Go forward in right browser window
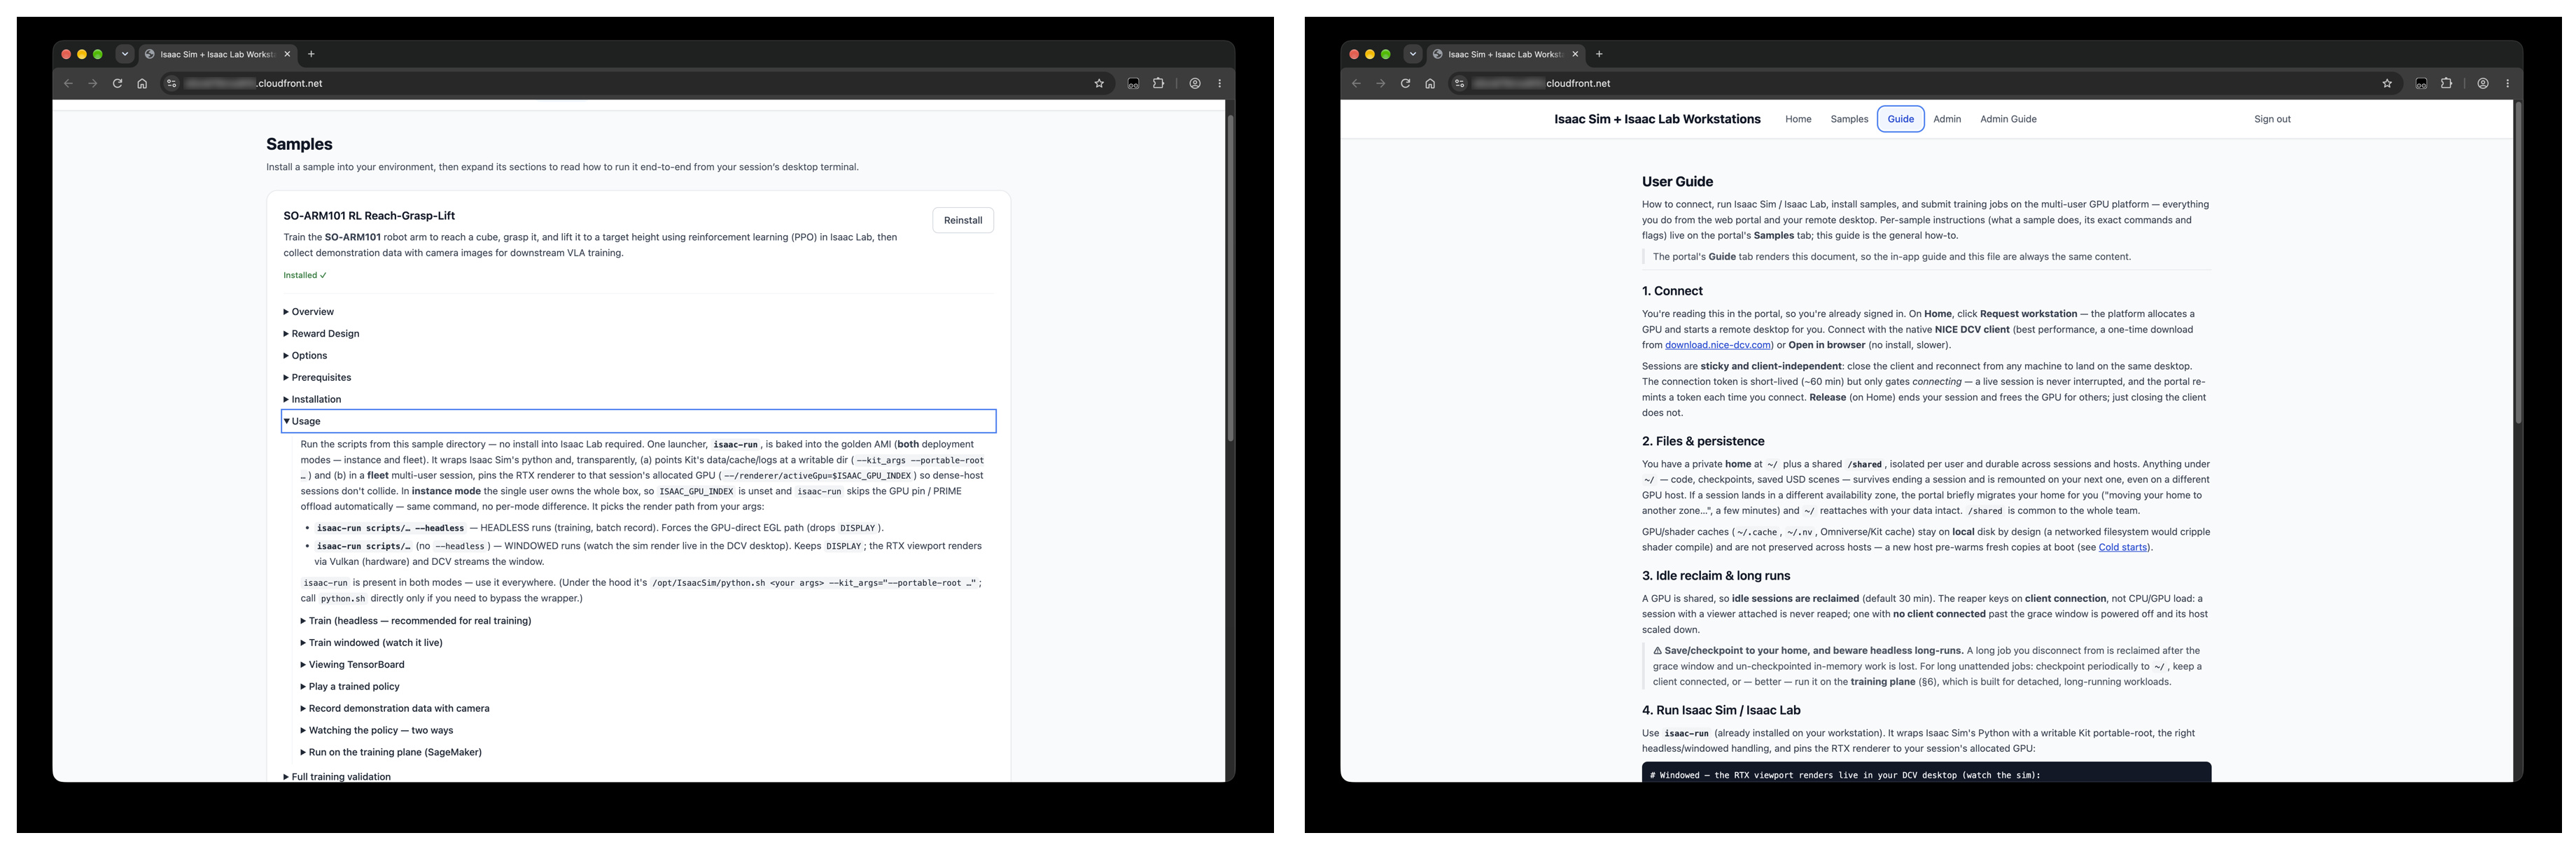Image resolution: width=2576 pixels, height=847 pixels. 1381,83
